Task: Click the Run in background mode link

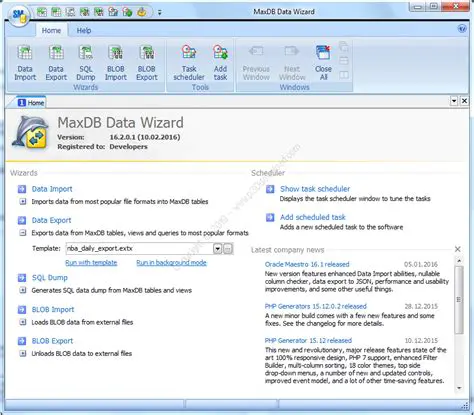Action: (171, 263)
